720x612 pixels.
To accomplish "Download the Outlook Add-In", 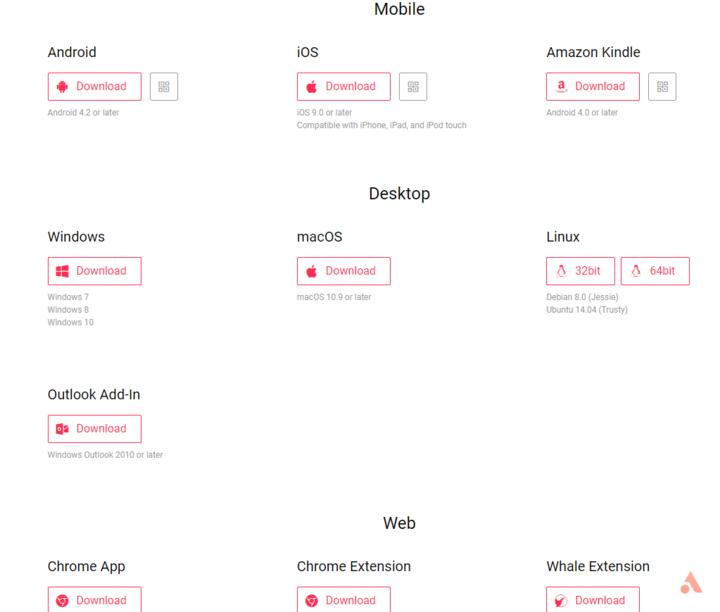I will coord(95,429).
